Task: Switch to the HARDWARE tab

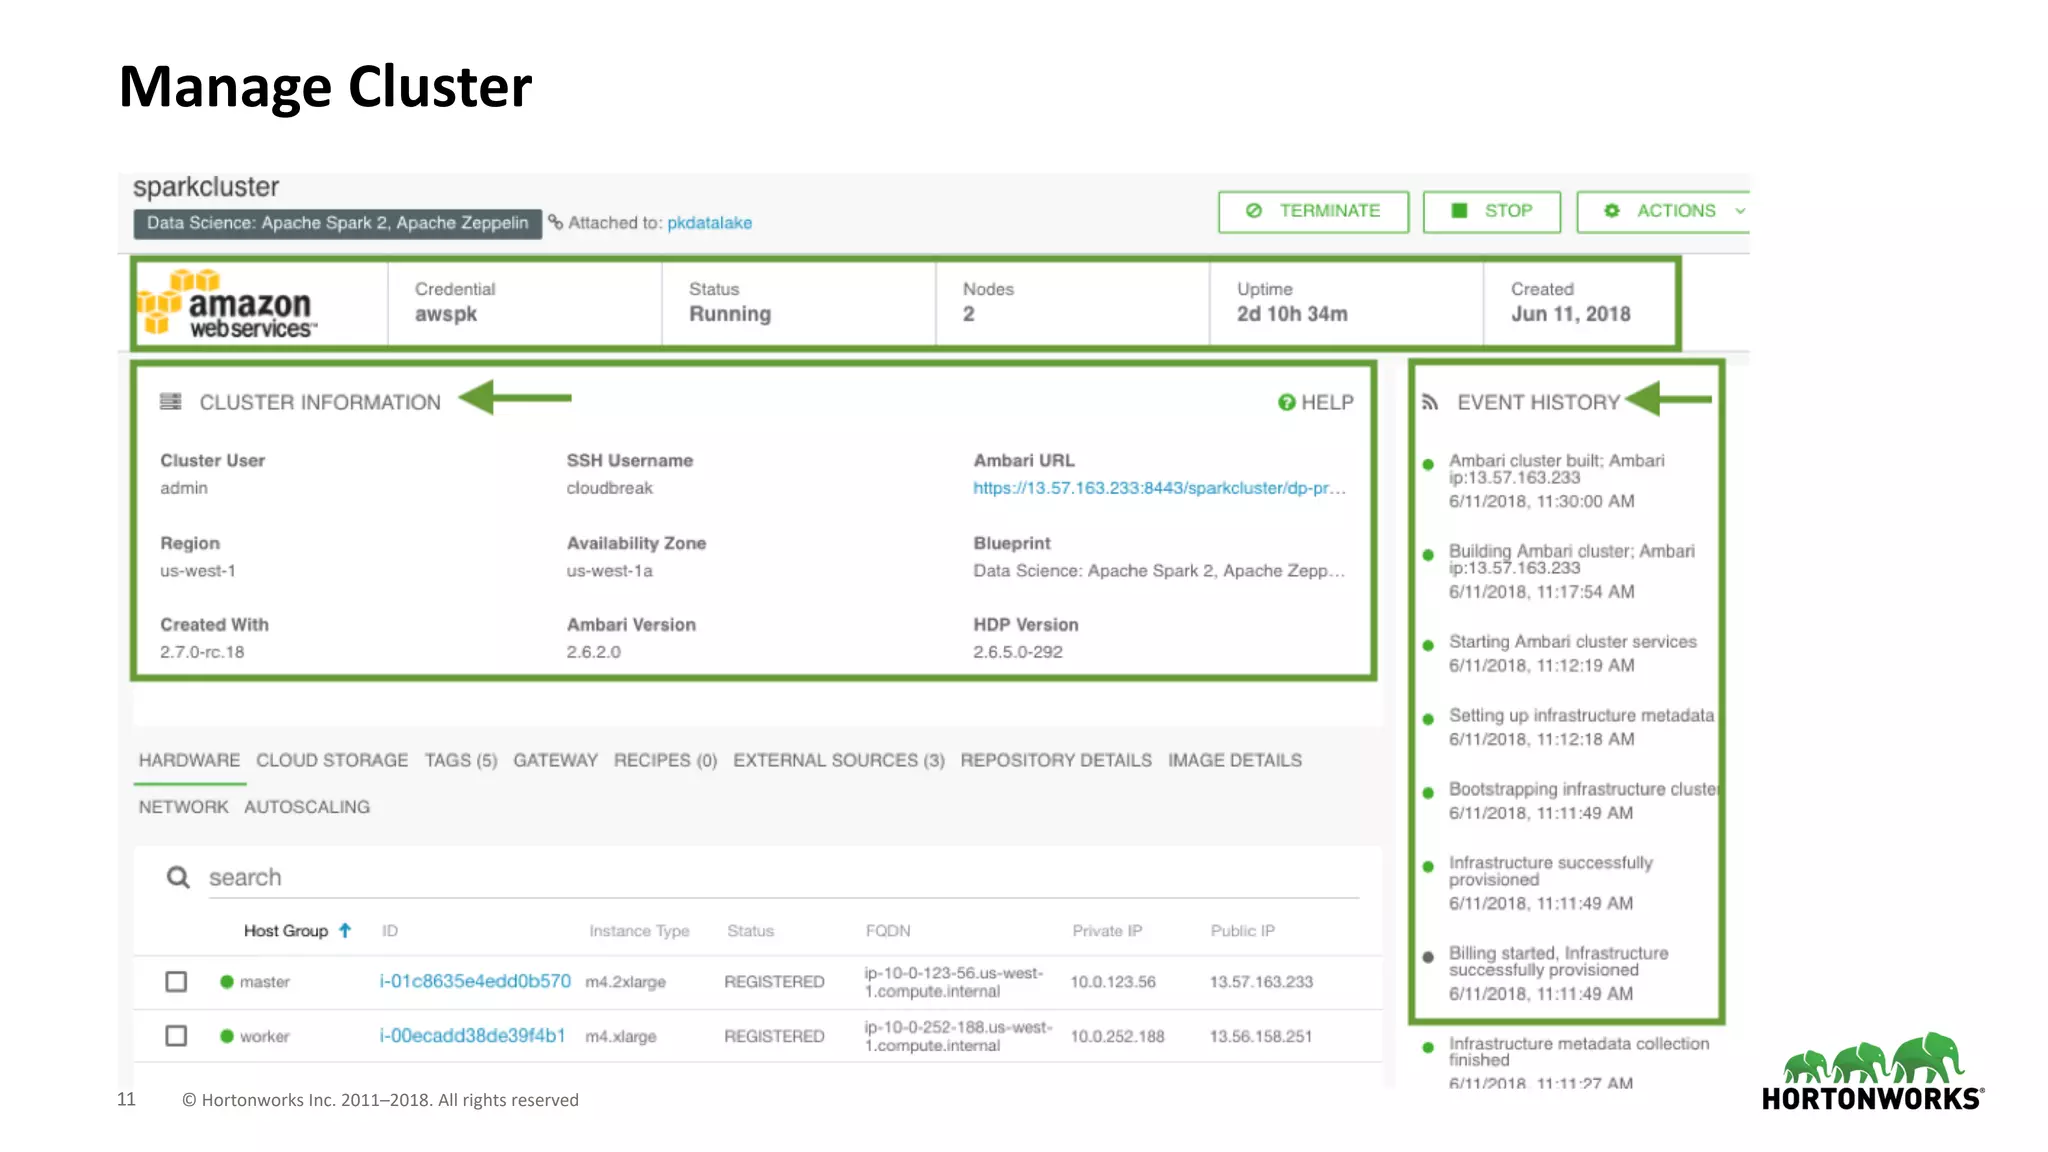Action: [189, 760]
